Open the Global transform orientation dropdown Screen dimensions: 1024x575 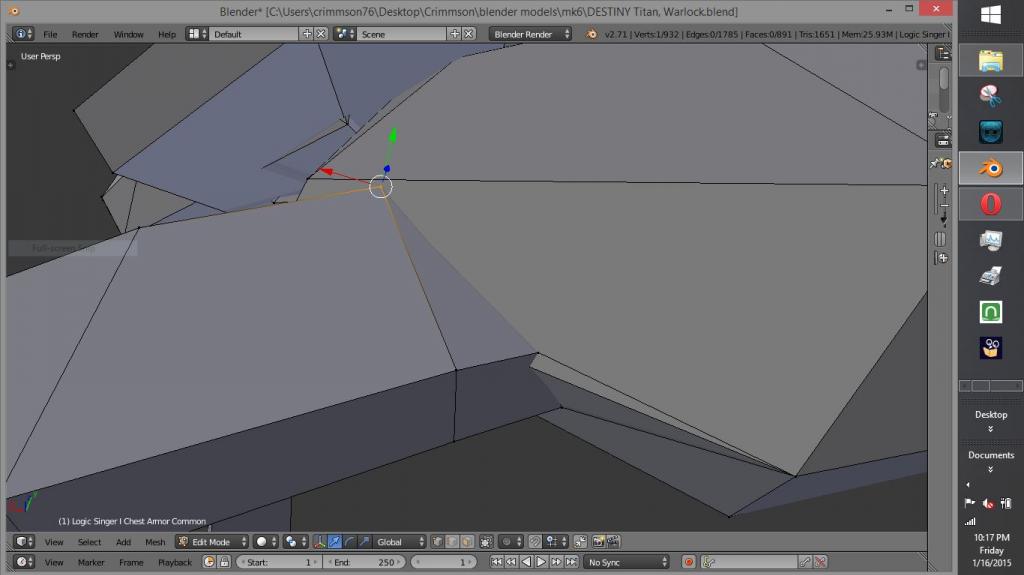coord(400,542)
